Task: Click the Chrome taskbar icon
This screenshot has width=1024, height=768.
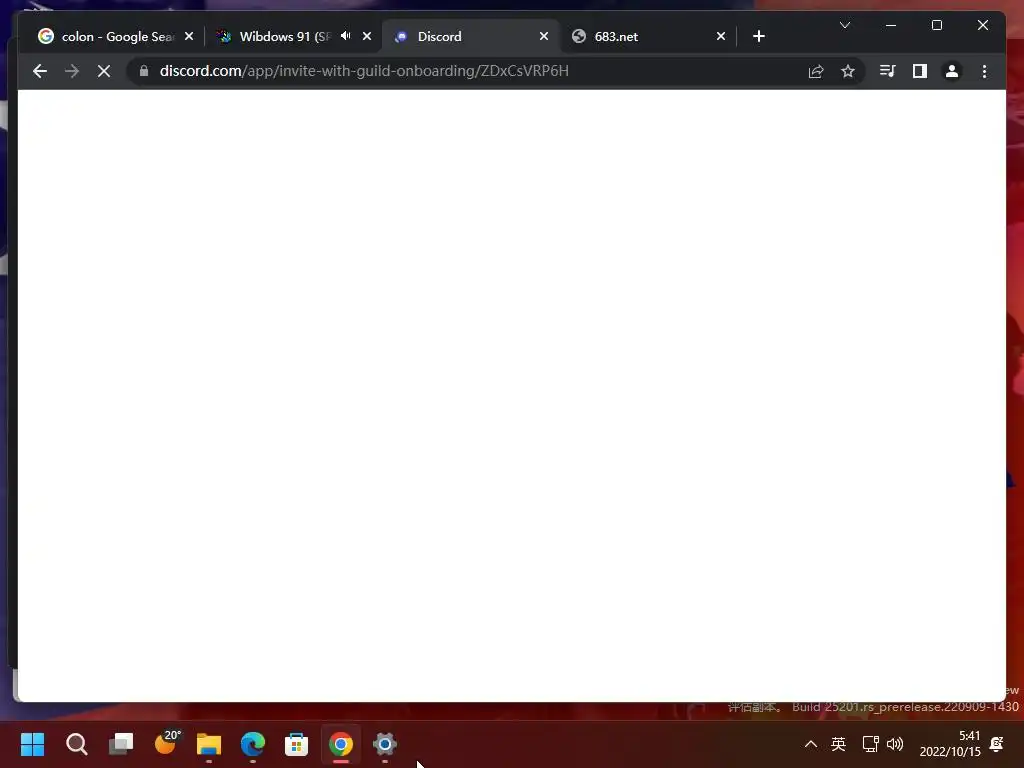Action: 340,744
